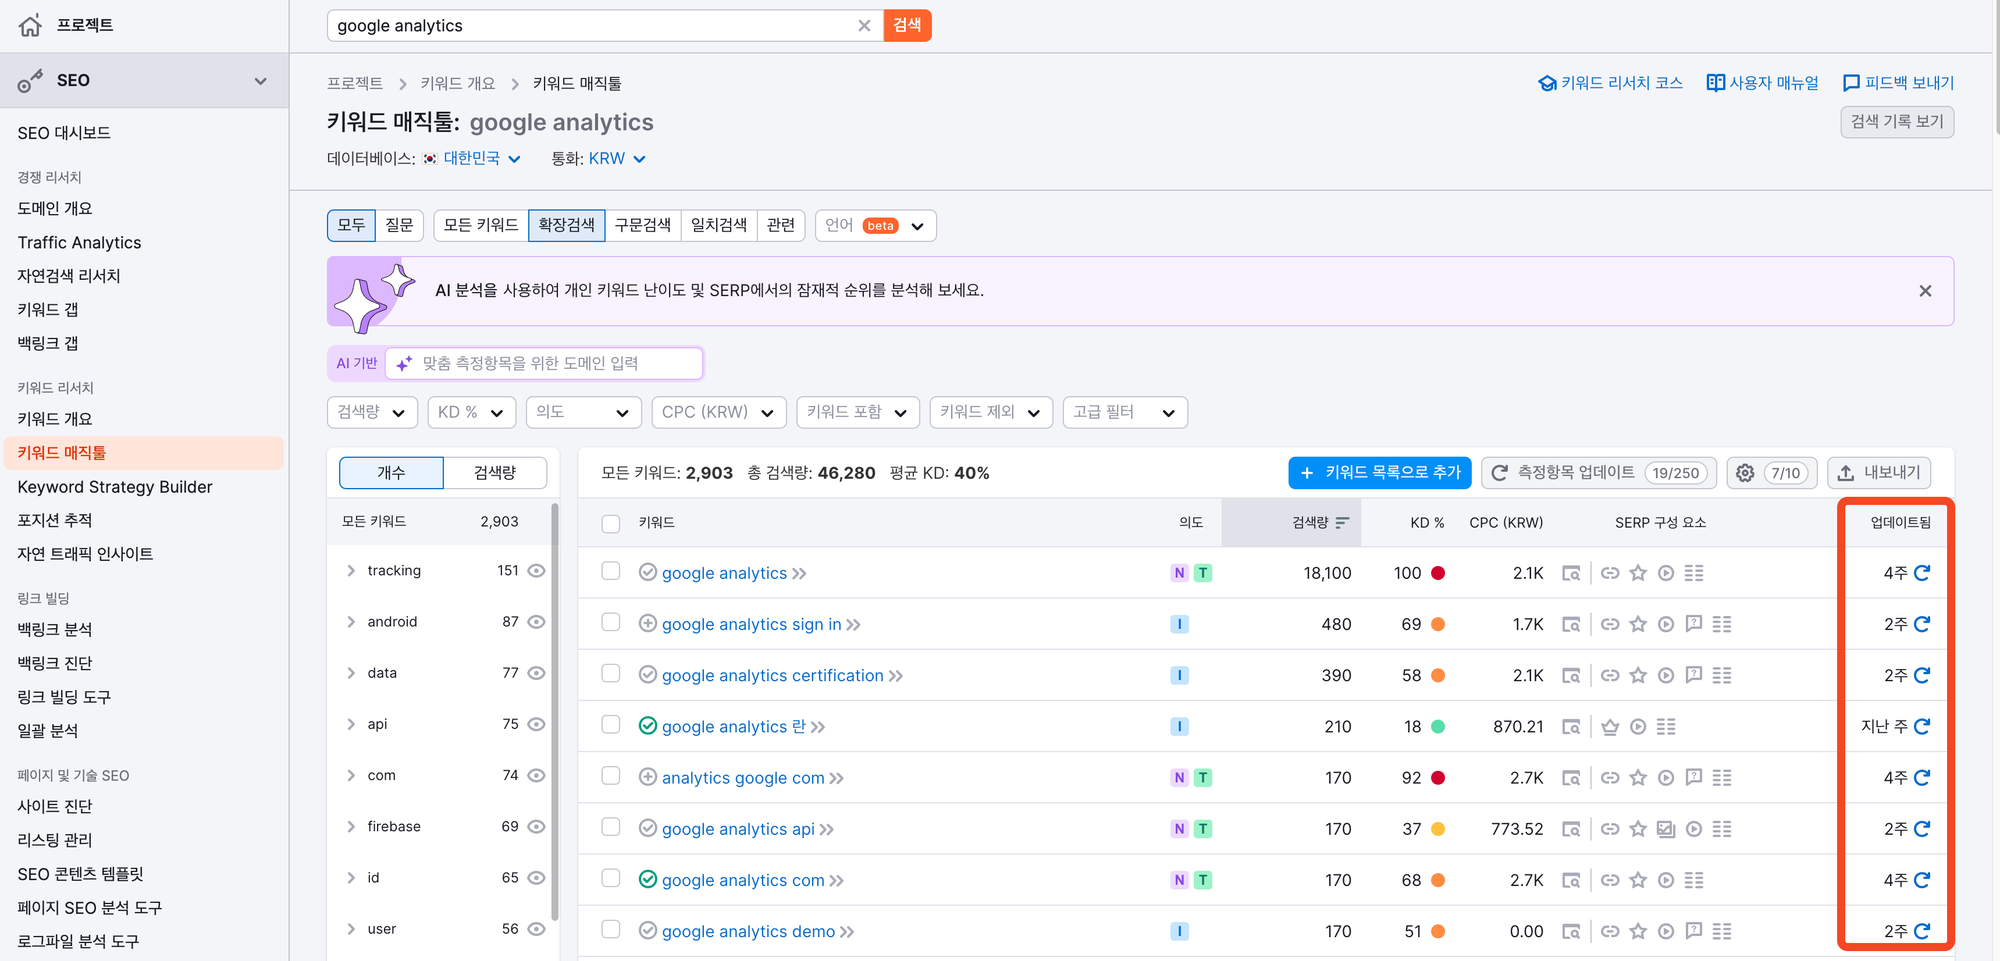
Task: Open the KD % filter dropdown
Action: [x=471, y=412]
